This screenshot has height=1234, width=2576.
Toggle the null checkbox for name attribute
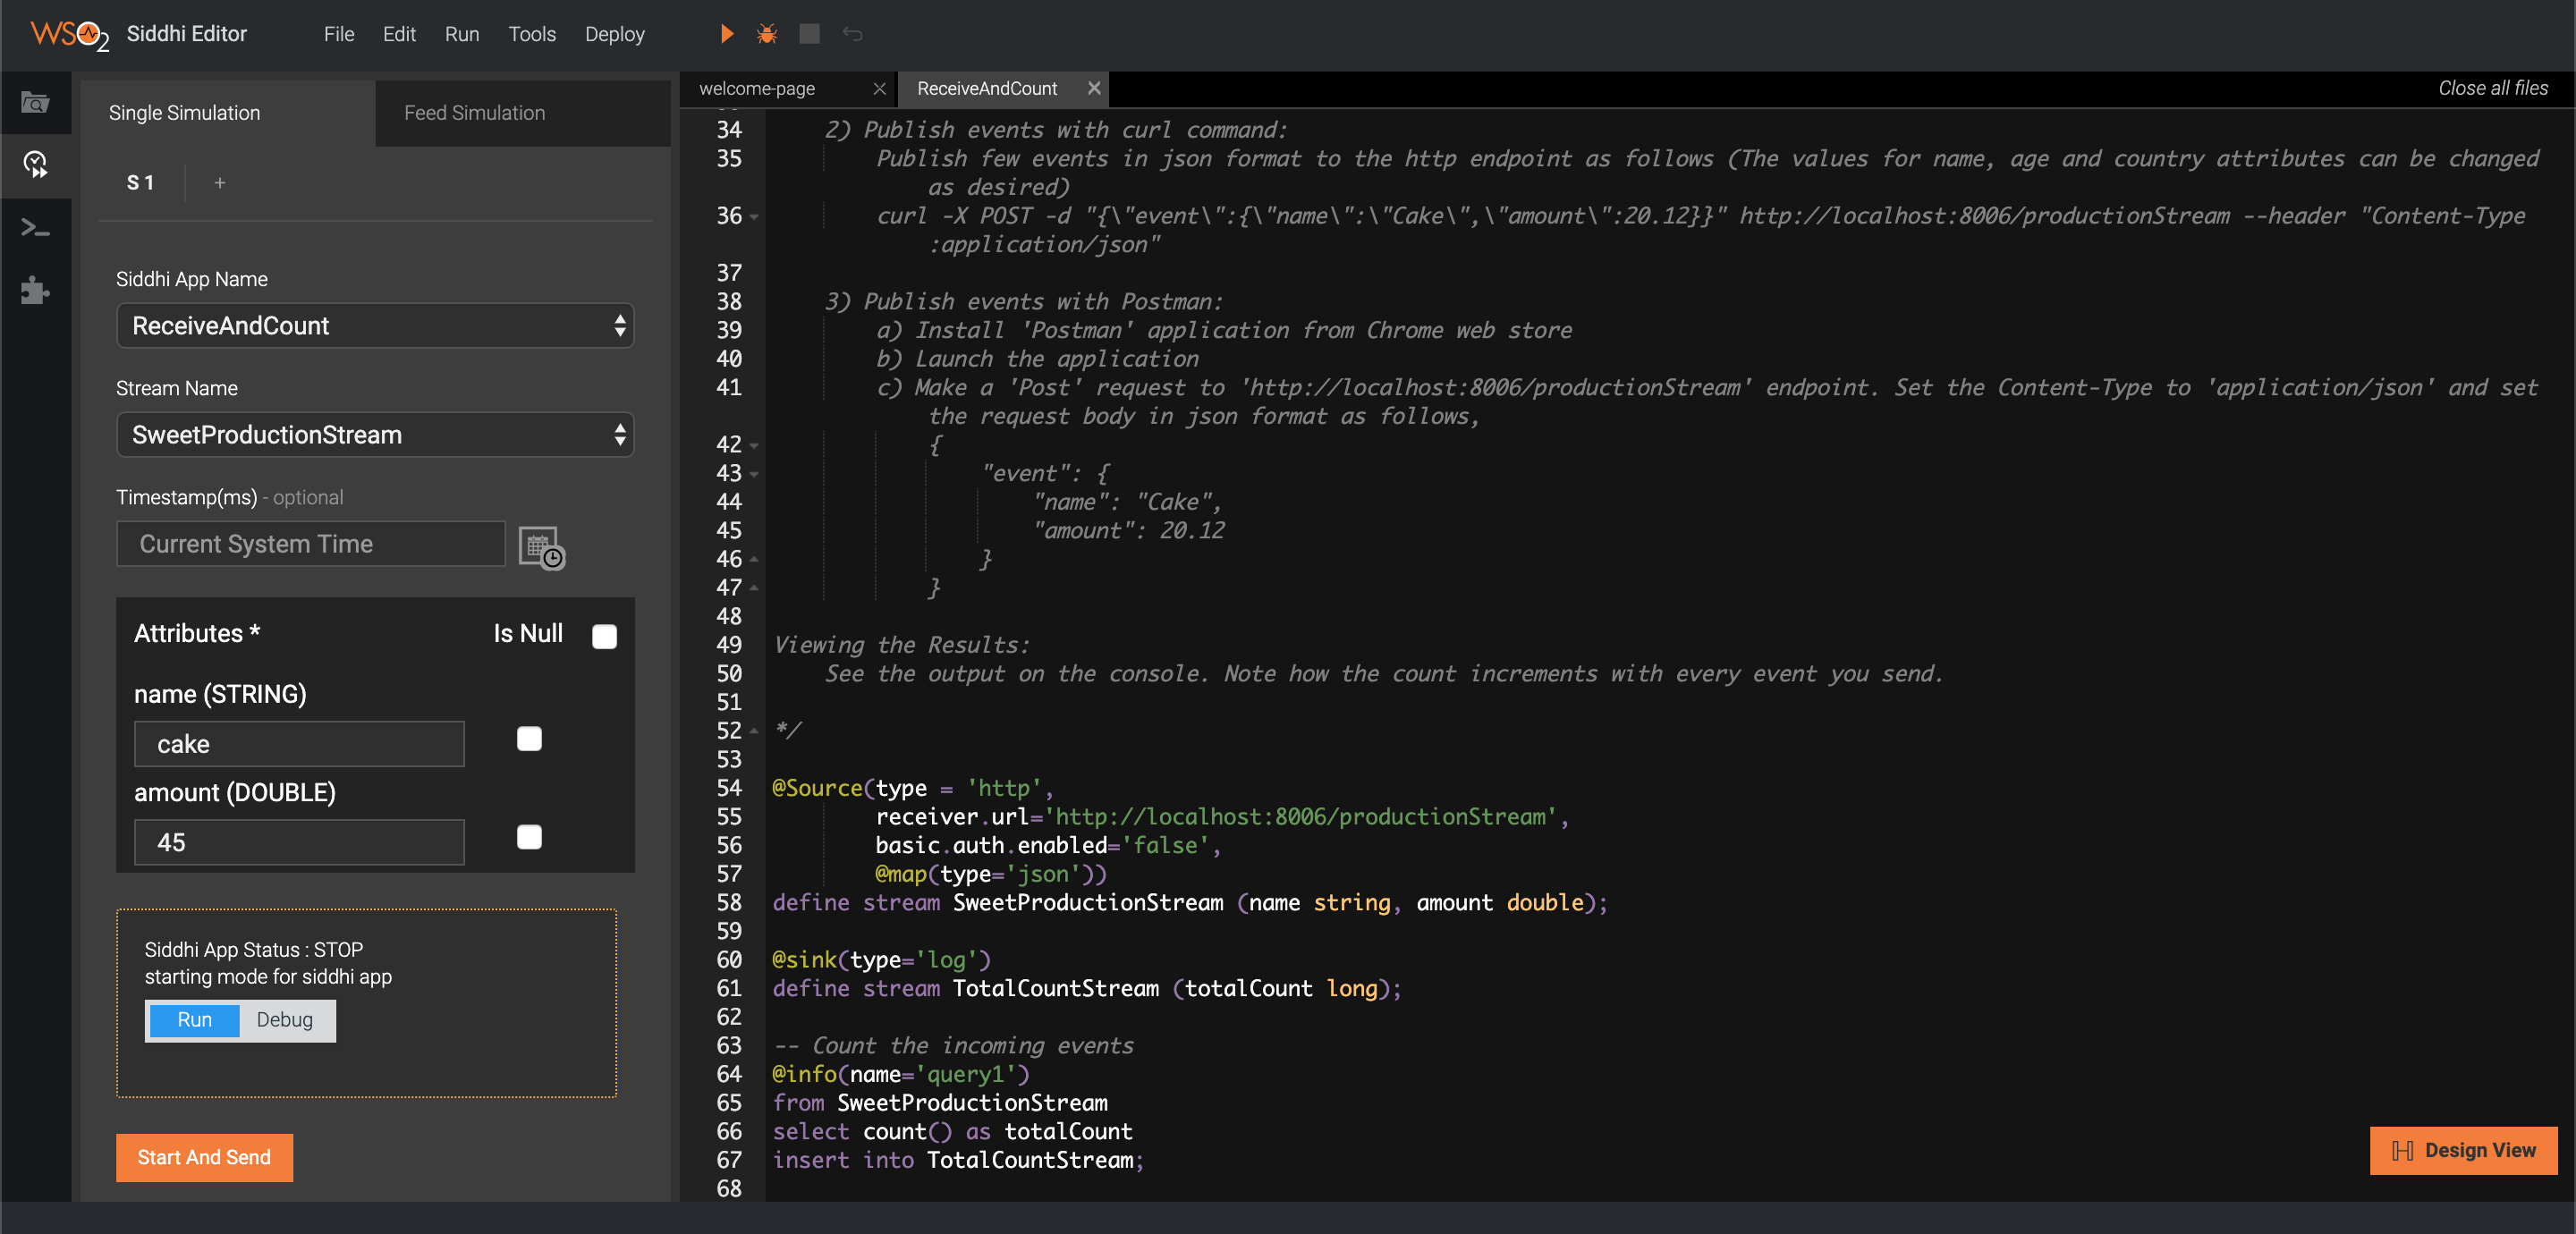tap(529, 739)
